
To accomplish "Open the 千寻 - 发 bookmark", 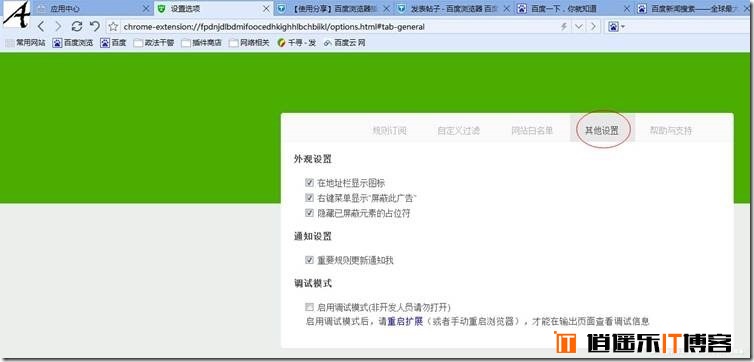I will click(297, 43).
